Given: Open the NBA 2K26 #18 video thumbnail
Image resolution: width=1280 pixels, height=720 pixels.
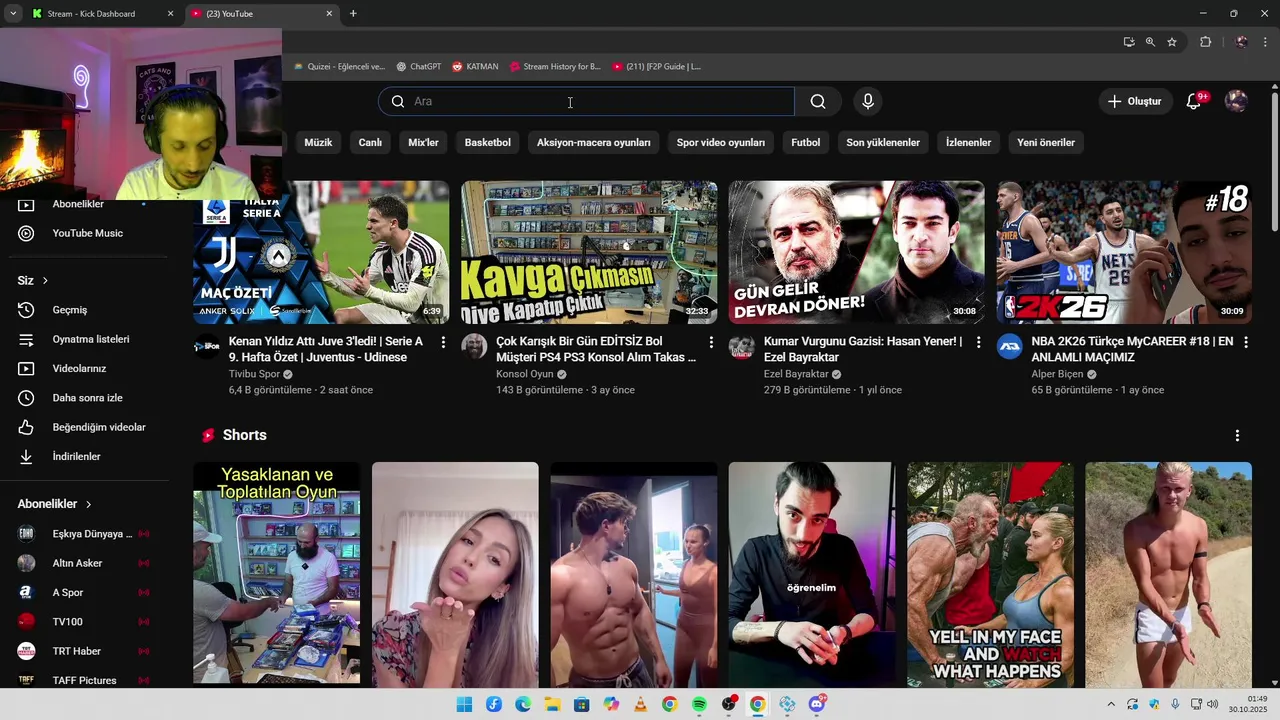Looking at the screenshot, I should (x=1124, y=252).
